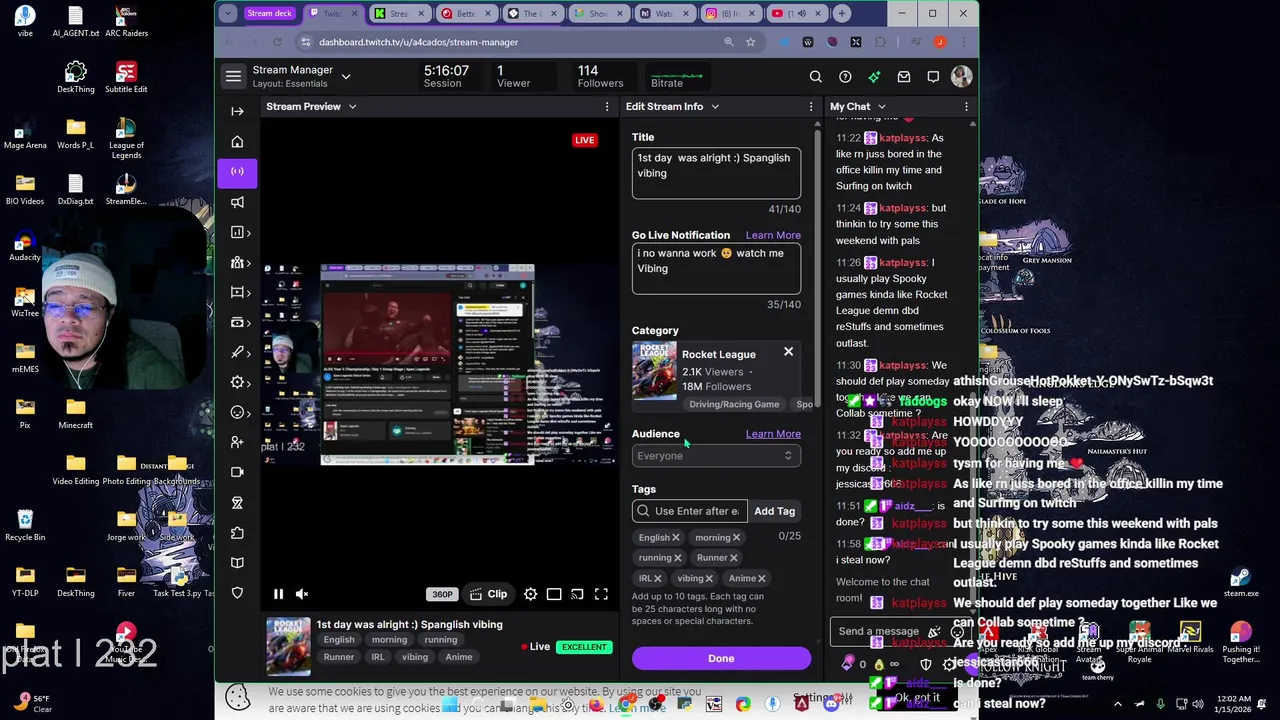Click the stream Title text field
Screen dimensions: 1280x720
(716, 174)
